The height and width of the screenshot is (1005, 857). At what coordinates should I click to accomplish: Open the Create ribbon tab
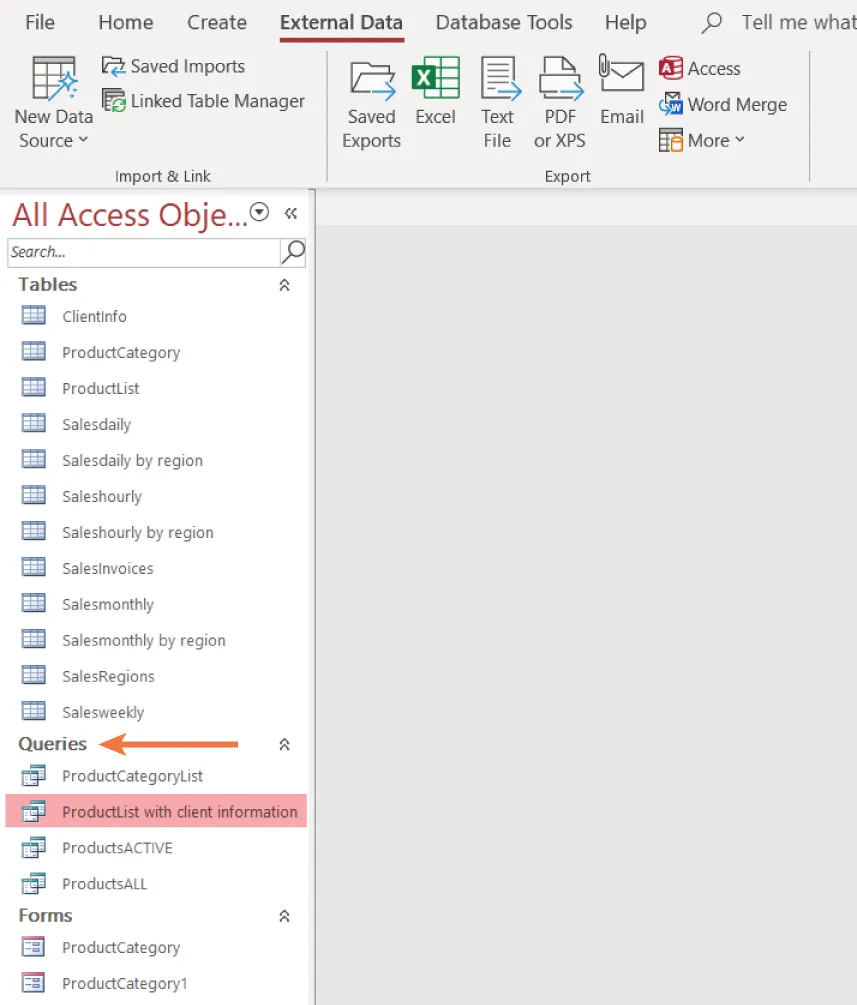(216, 22)
